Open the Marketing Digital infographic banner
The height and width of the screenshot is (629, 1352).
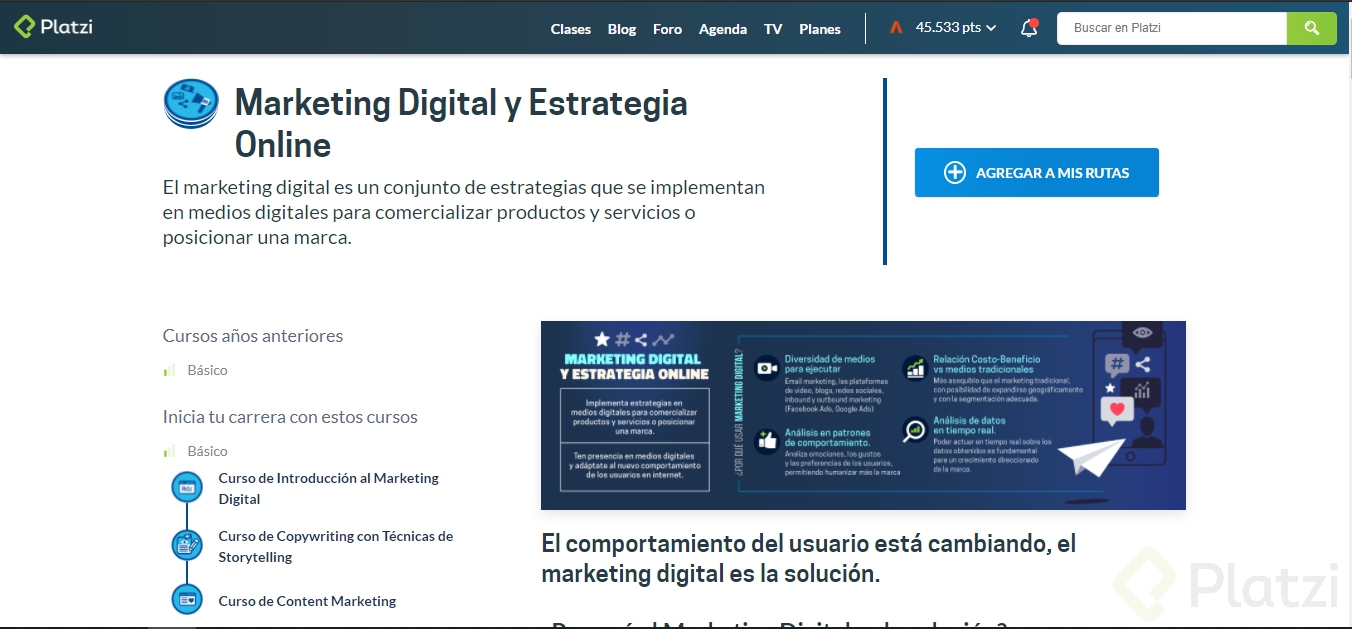point(863,415)
